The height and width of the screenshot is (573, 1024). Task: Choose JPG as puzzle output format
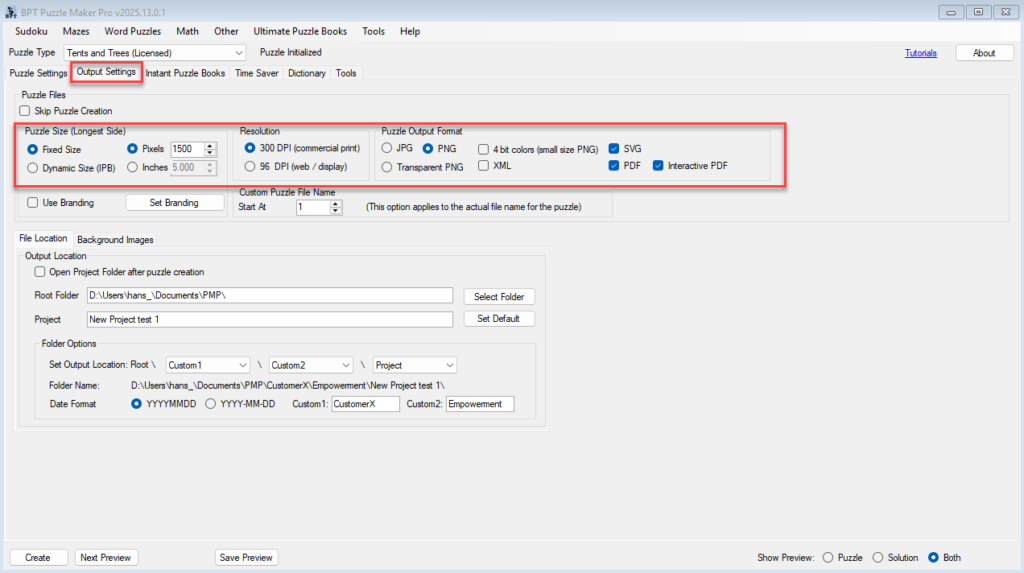tap(387, 149)
